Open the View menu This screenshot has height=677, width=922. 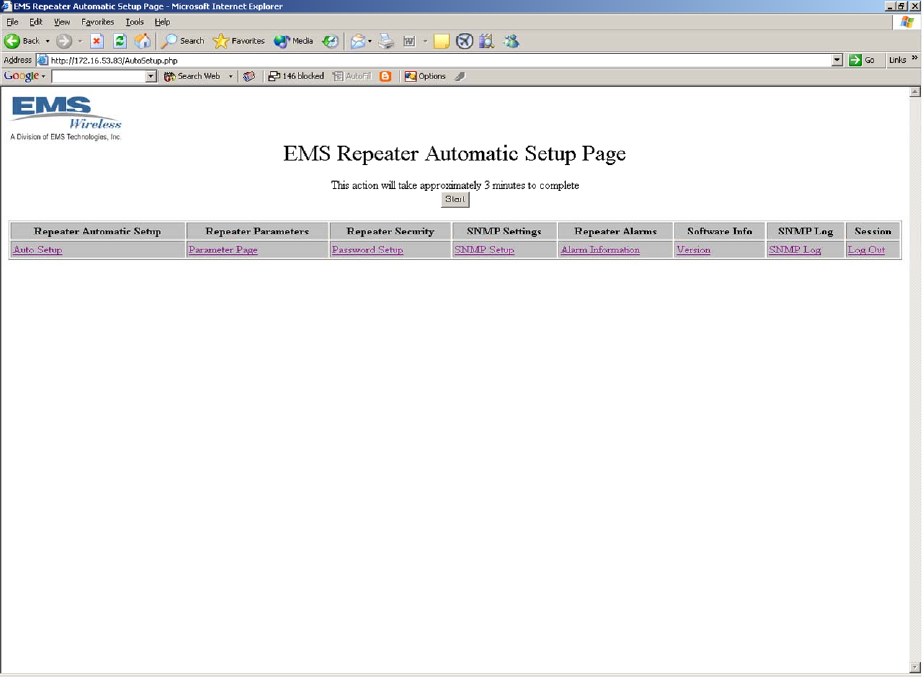62,22
